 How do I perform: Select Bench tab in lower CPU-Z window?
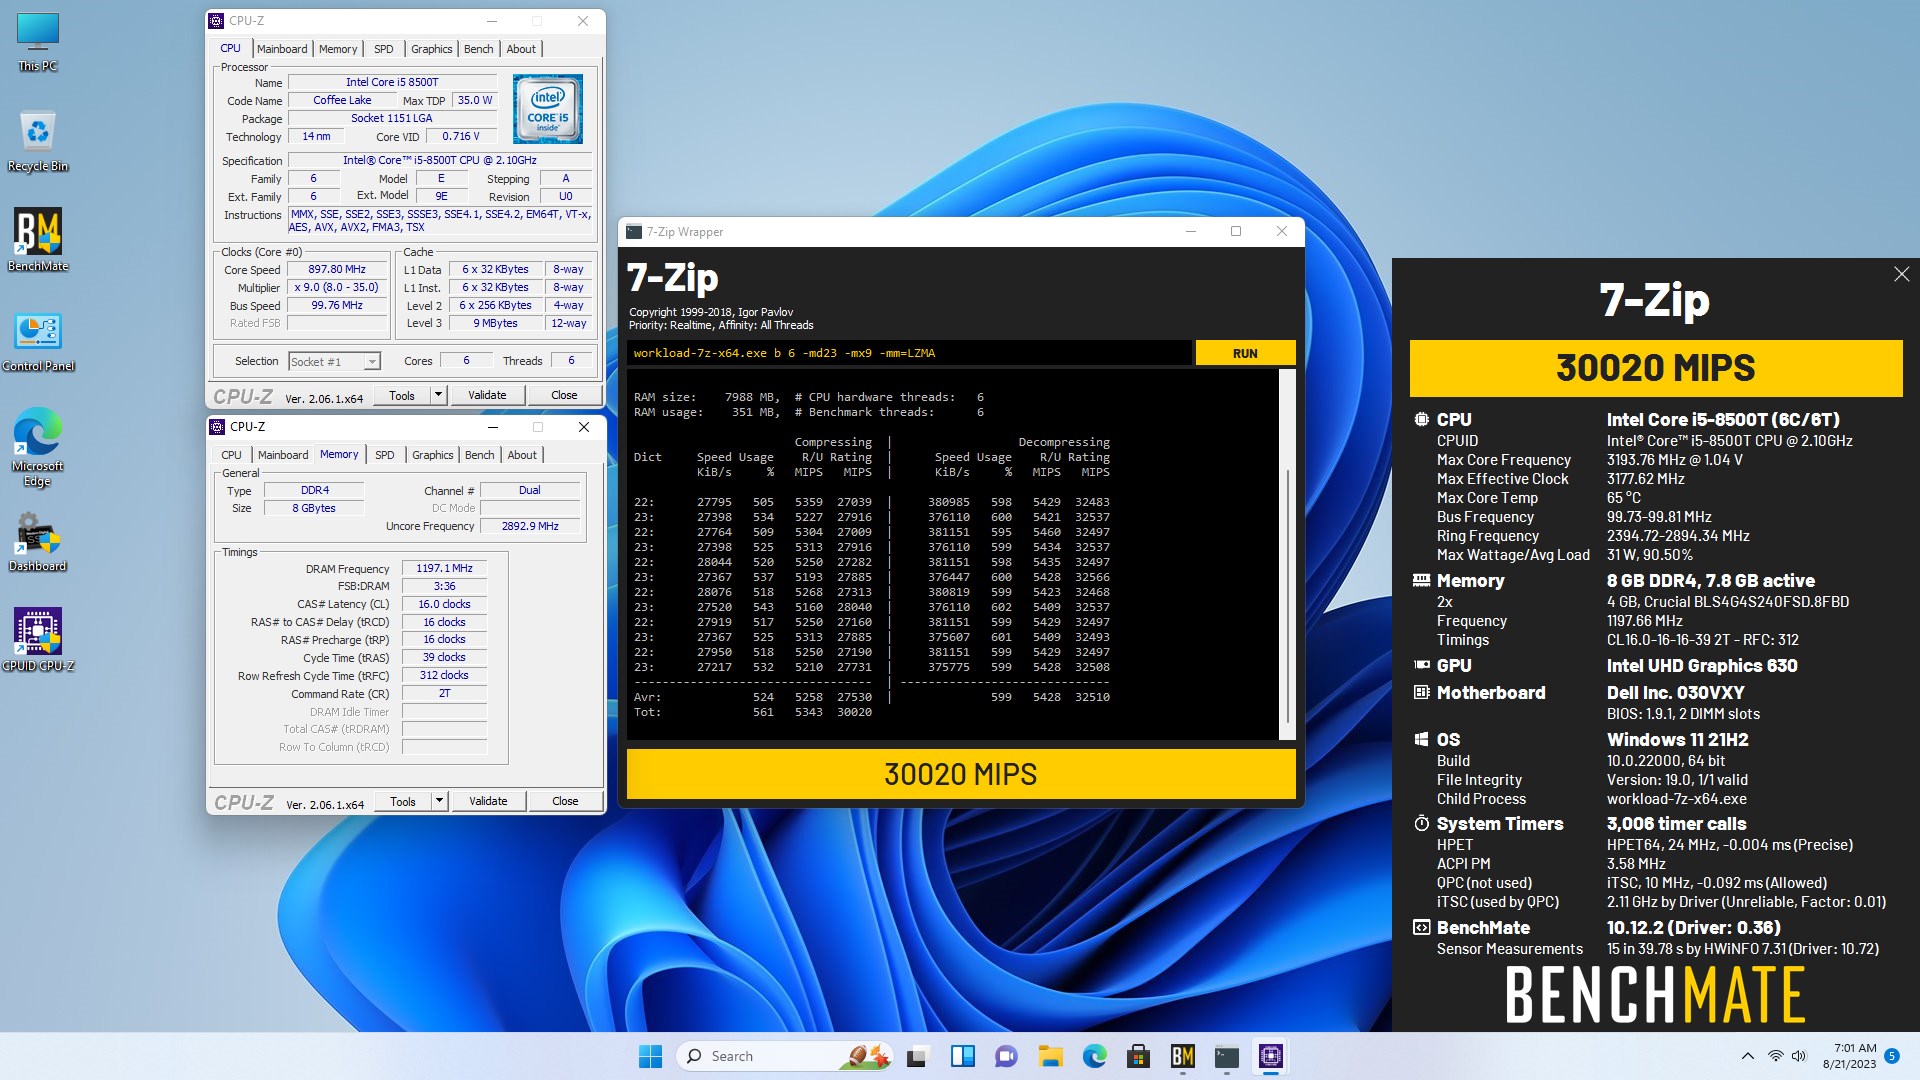point(480,455)
